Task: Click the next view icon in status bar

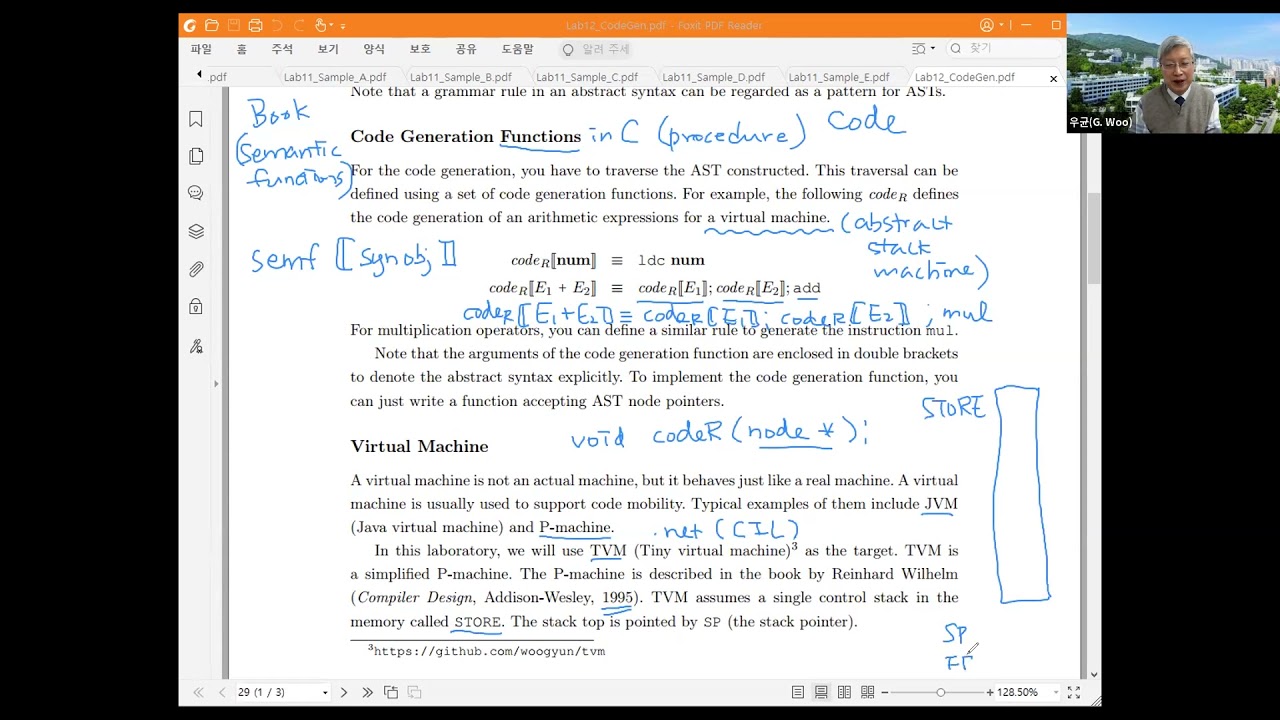Action: 414,692
